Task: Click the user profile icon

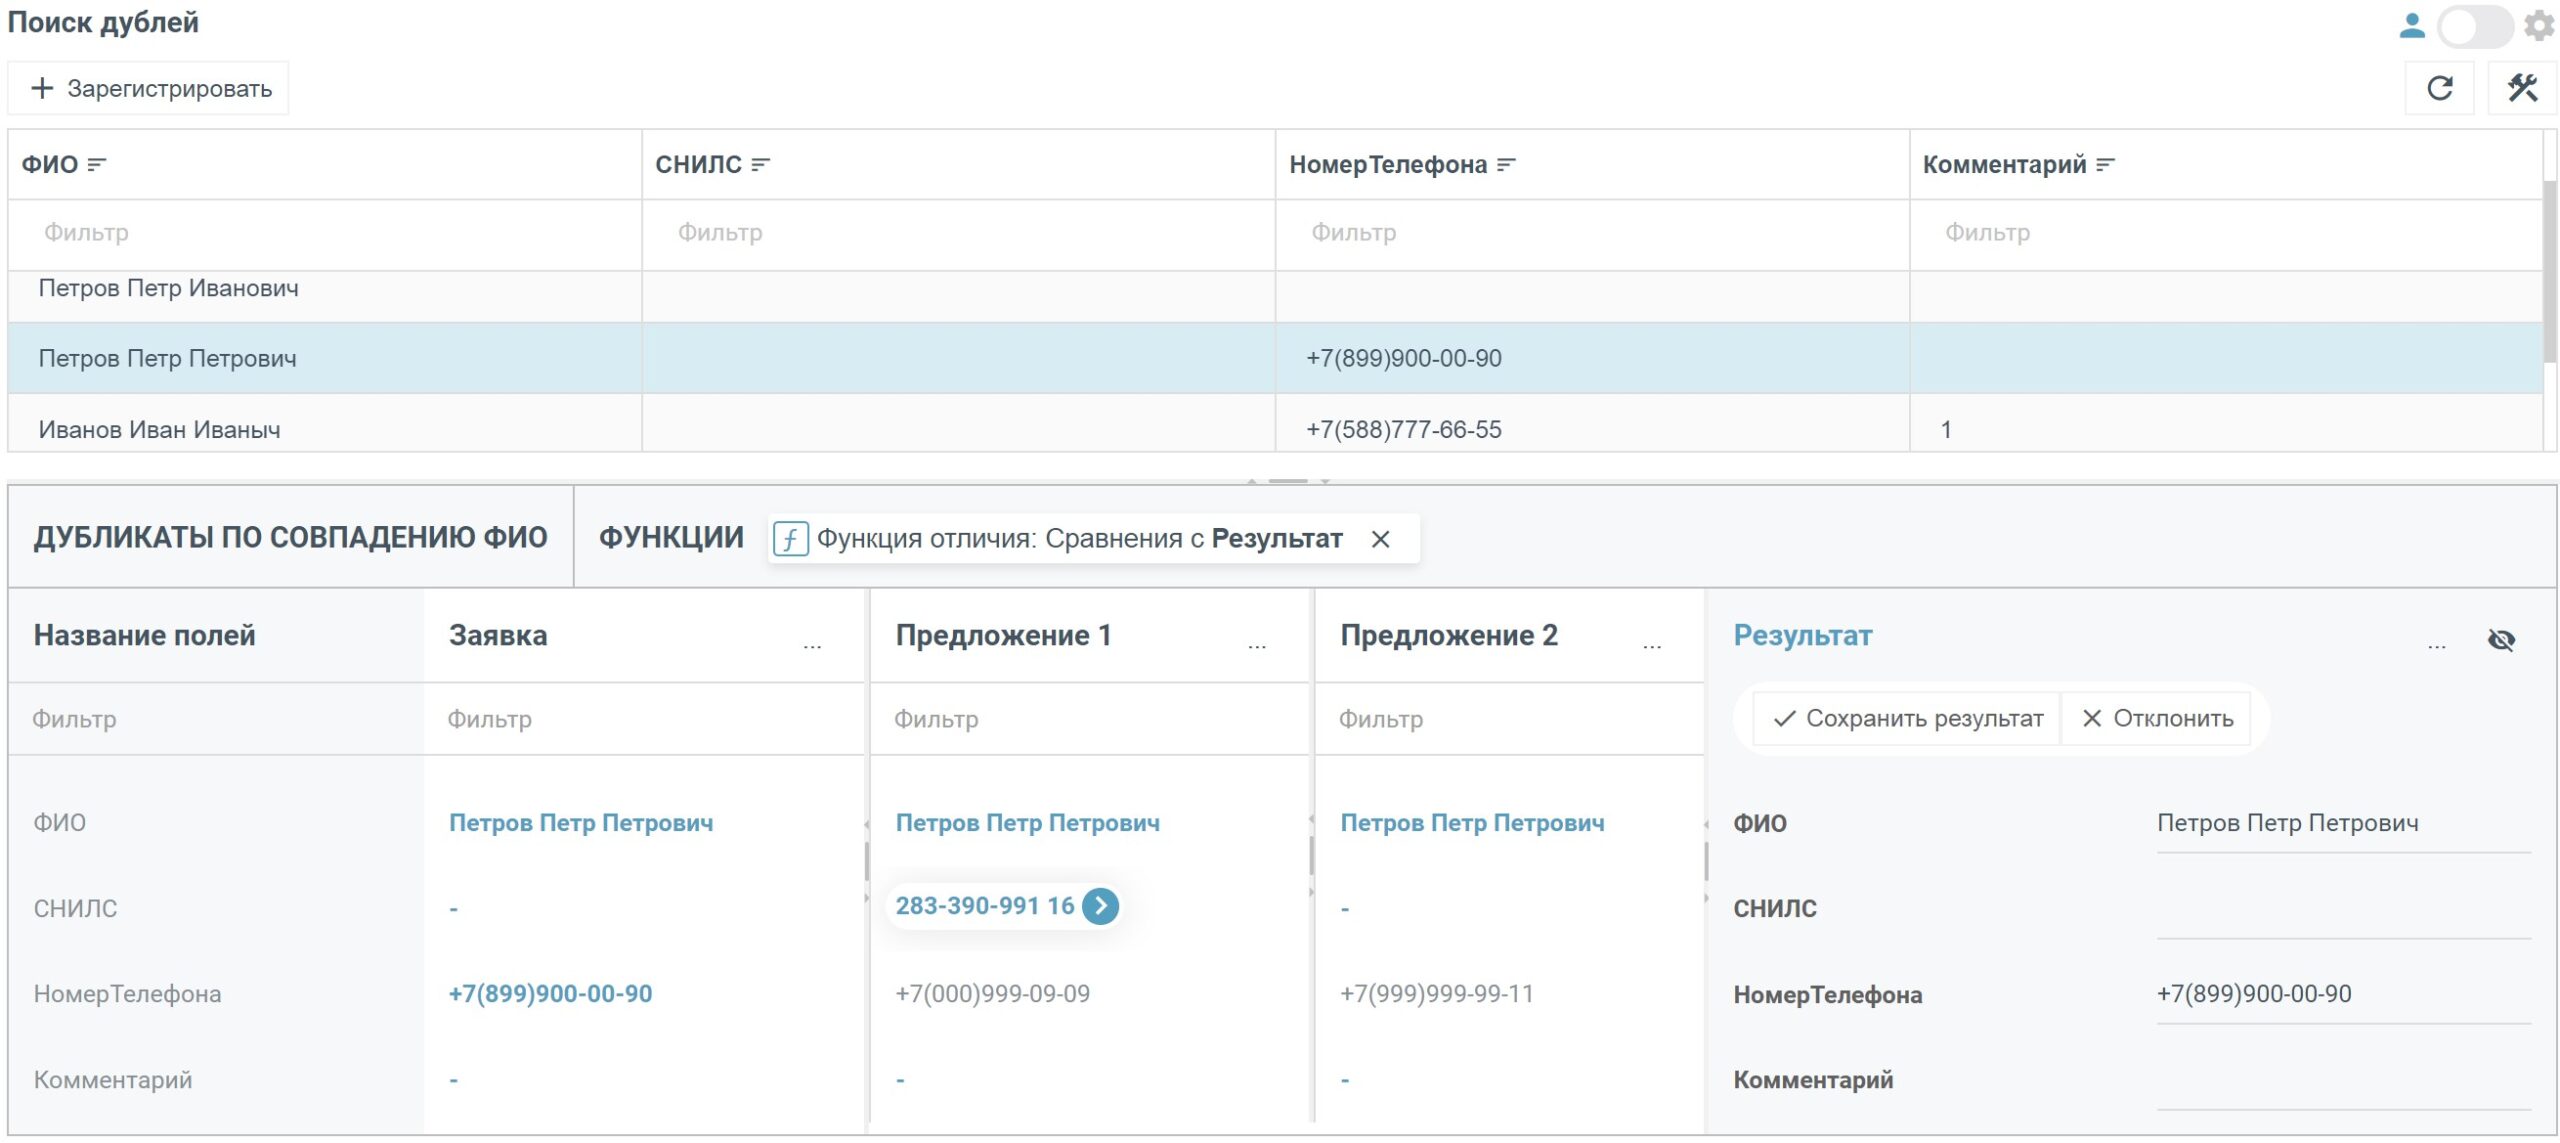Action: [2412, 25]
